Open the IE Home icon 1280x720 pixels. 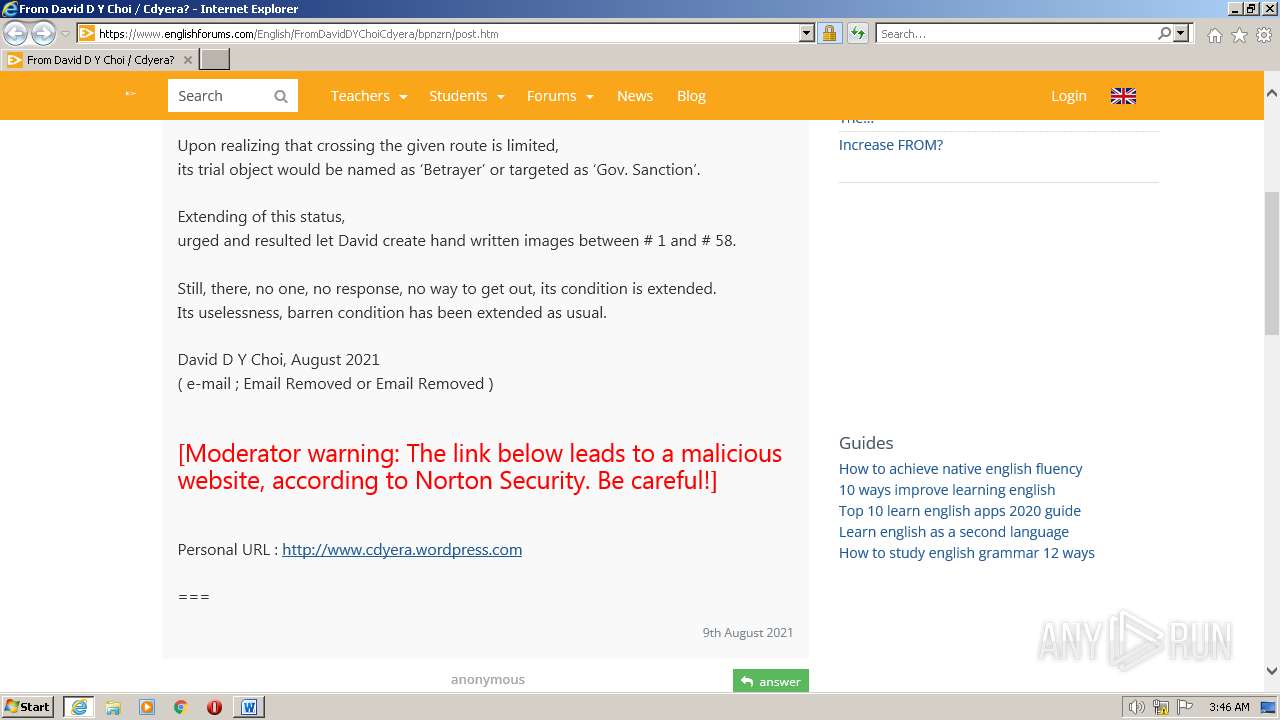(1214, 35)
